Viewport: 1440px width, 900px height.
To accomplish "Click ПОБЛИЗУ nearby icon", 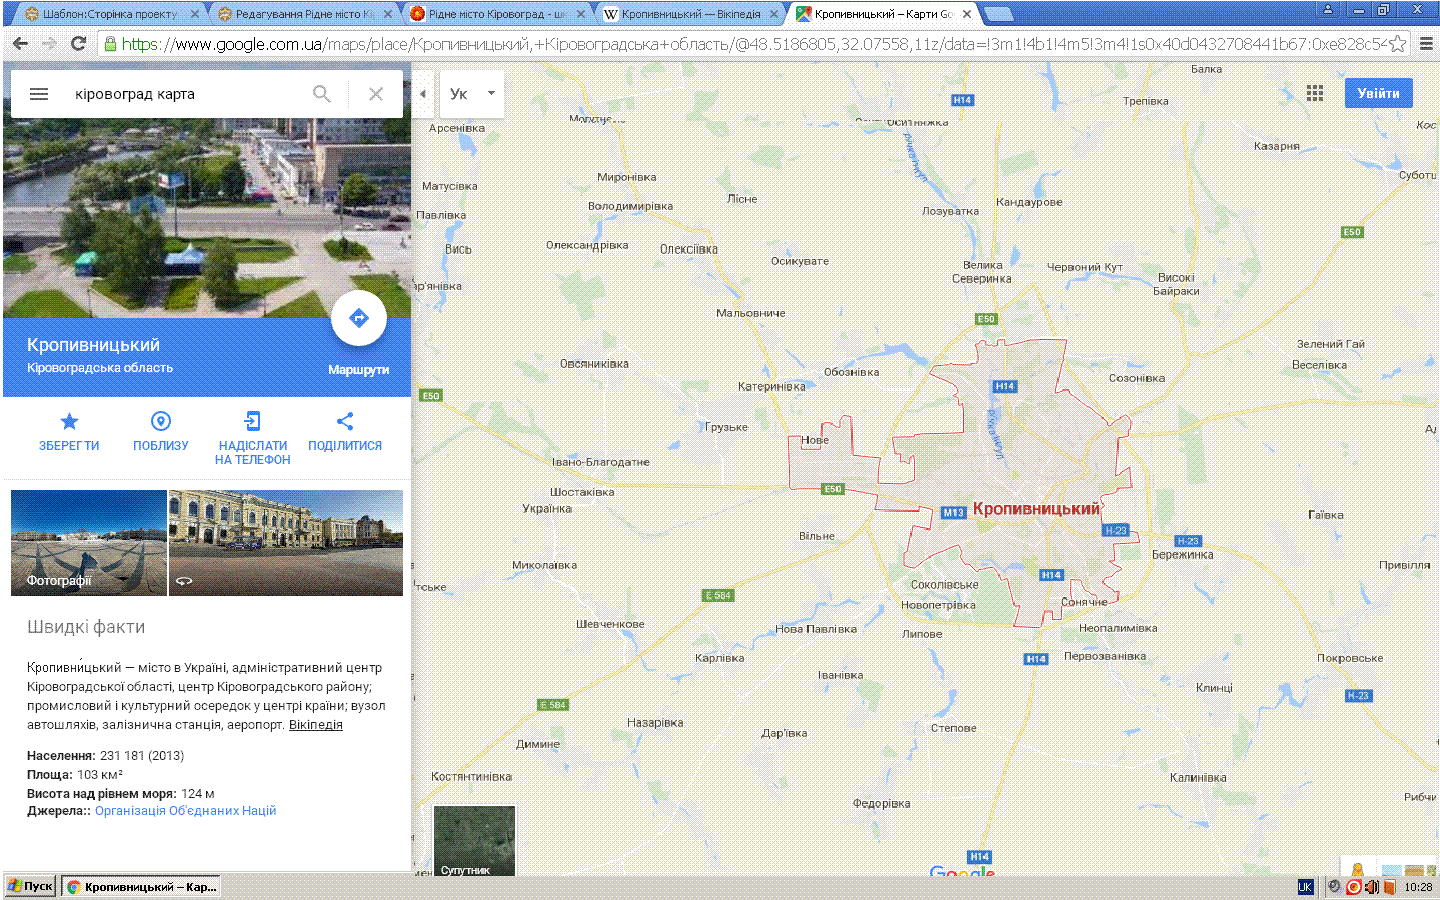I will click(x=161, y=432).
